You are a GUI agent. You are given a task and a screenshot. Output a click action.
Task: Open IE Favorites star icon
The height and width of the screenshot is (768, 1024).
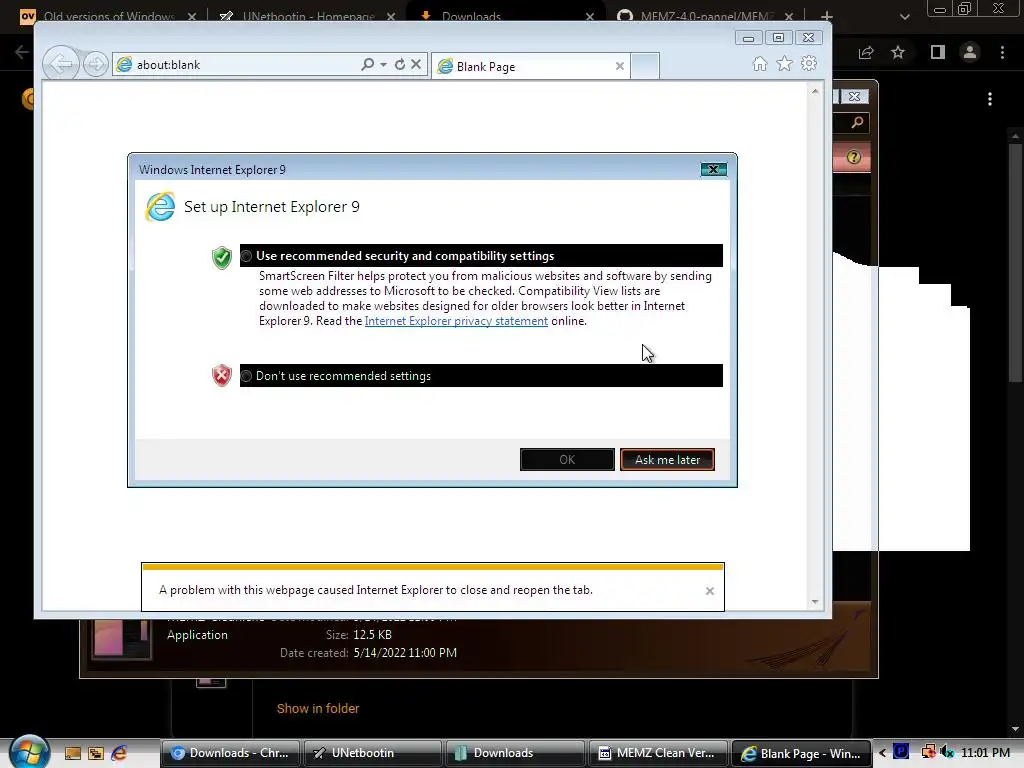pos(784,63)
